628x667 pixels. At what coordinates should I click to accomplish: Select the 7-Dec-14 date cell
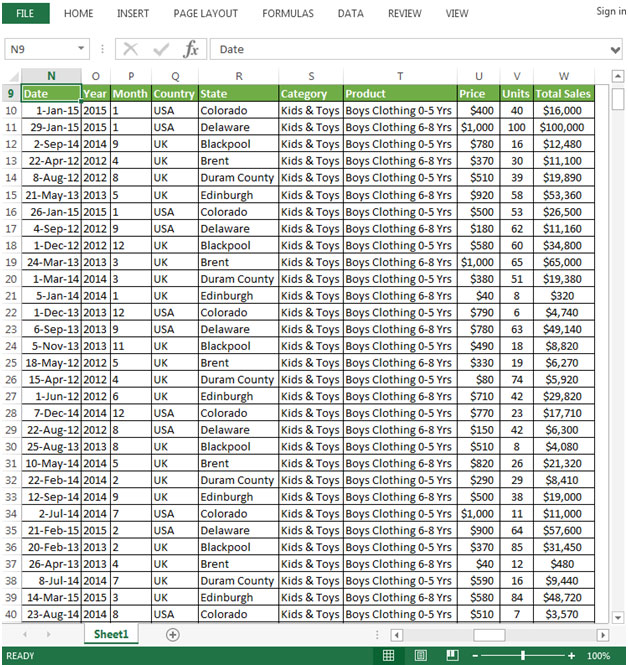pyautogui.click(x=51, y=413)
